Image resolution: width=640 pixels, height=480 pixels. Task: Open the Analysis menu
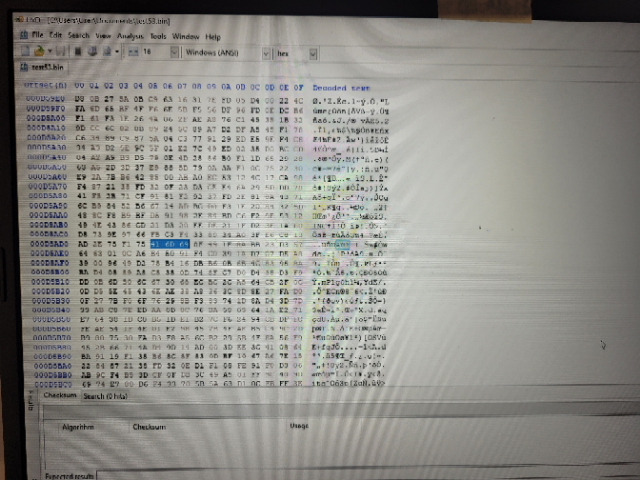pos(130,36)
